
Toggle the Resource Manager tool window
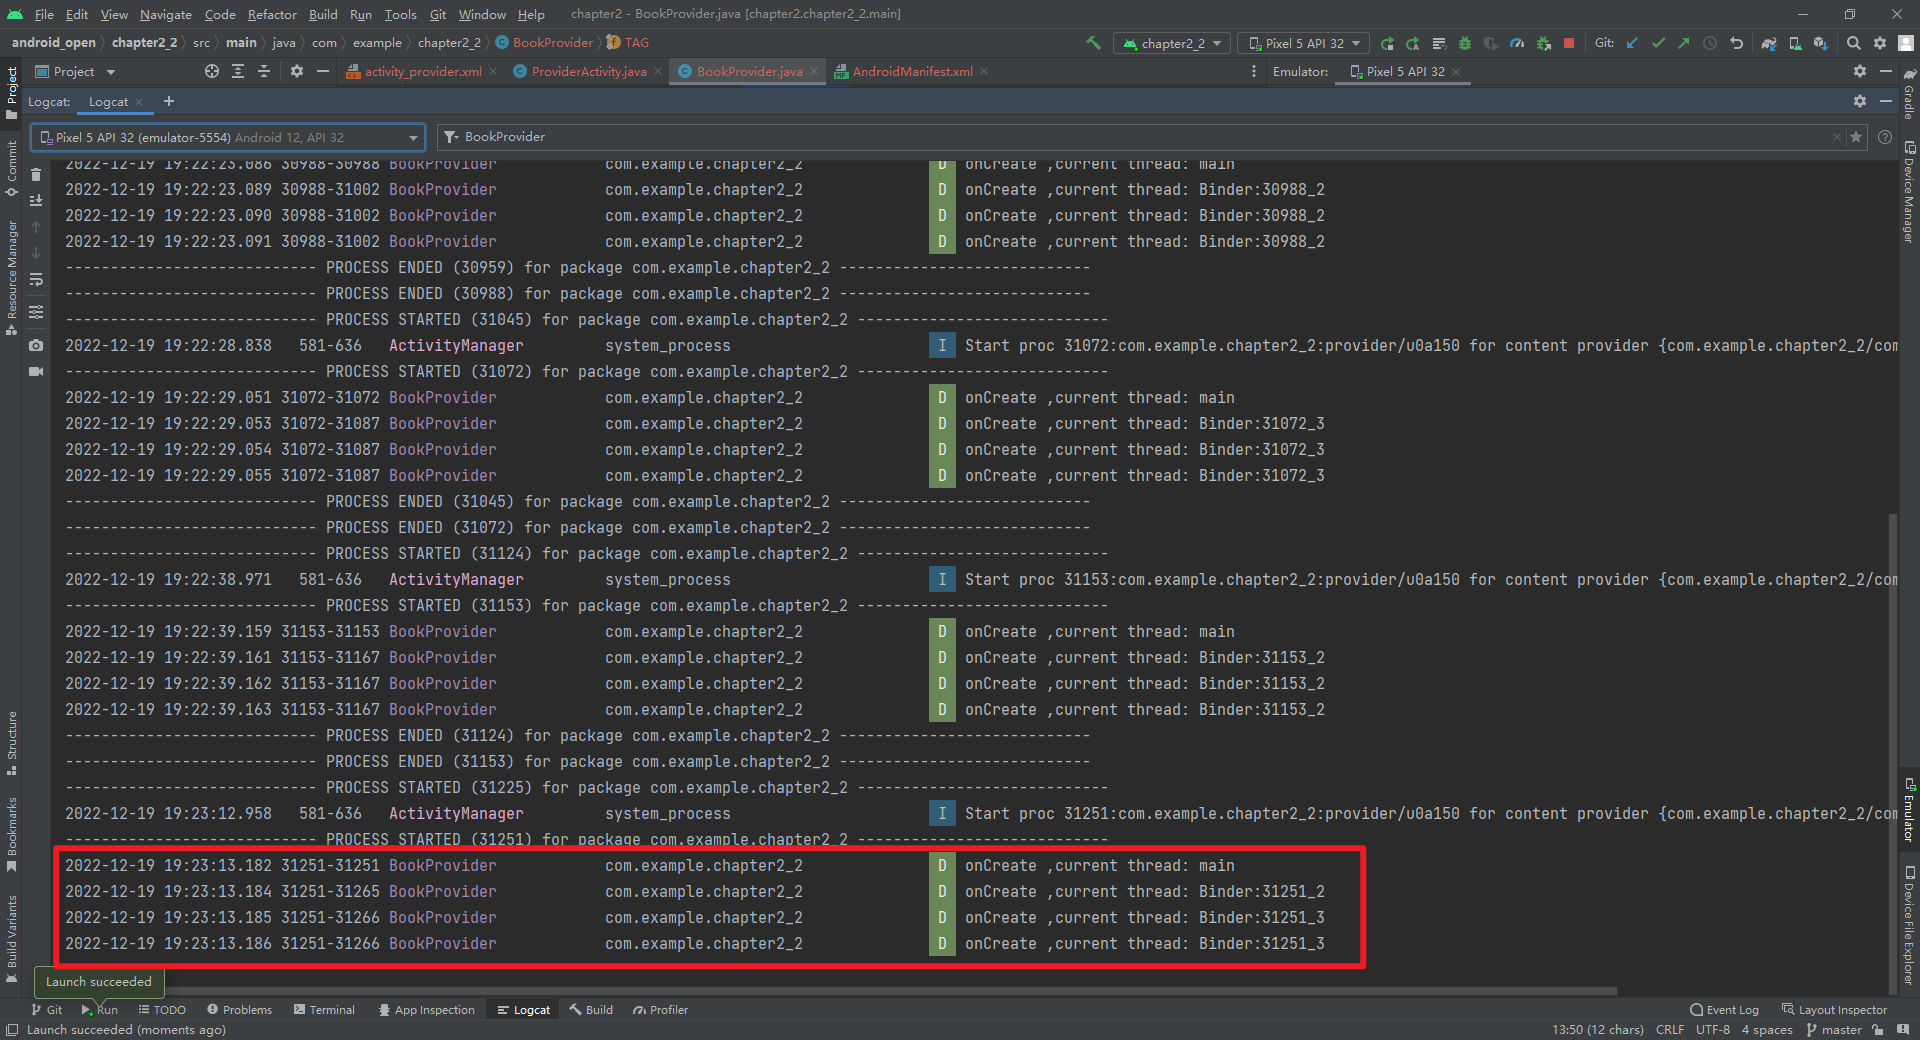coord(12,278)
